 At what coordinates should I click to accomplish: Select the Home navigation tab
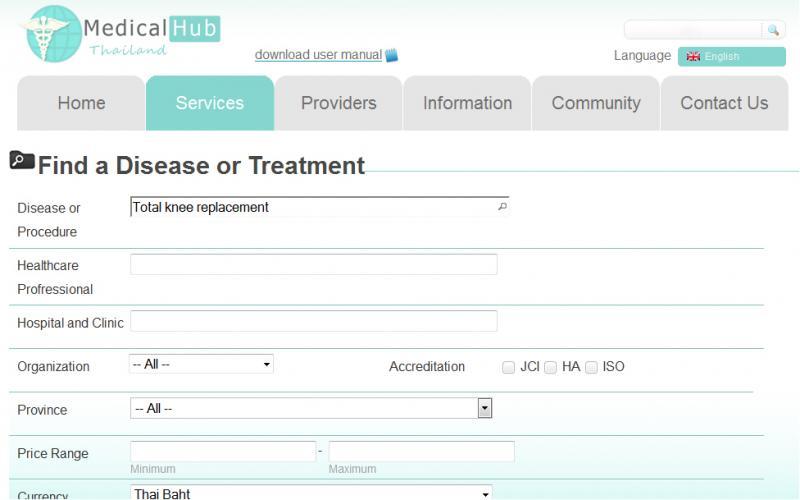pos(81,103)
